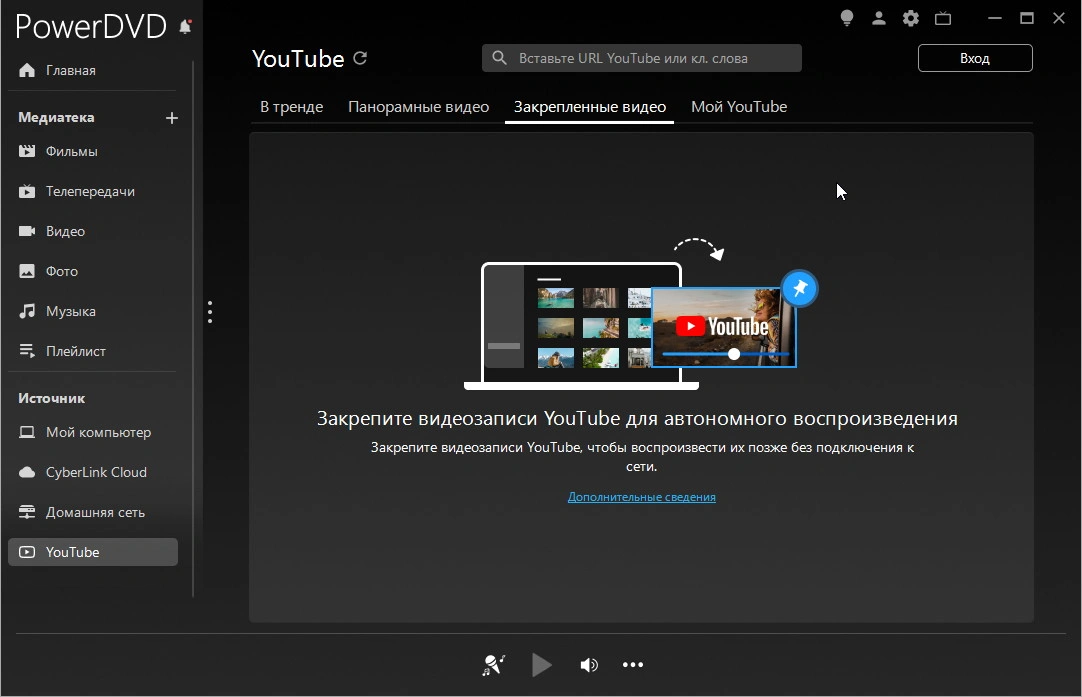Switch to the В тренде tab

291,107
